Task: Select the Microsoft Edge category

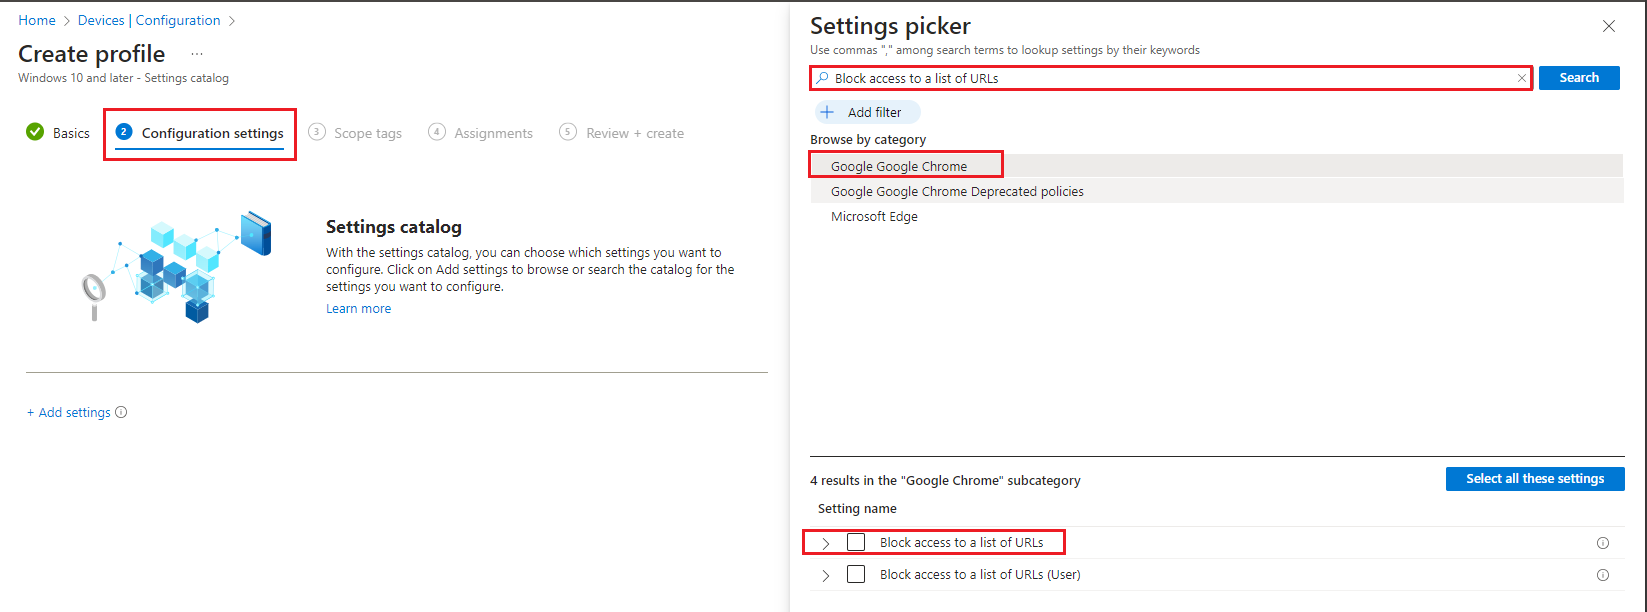Action: coord(874,216)
